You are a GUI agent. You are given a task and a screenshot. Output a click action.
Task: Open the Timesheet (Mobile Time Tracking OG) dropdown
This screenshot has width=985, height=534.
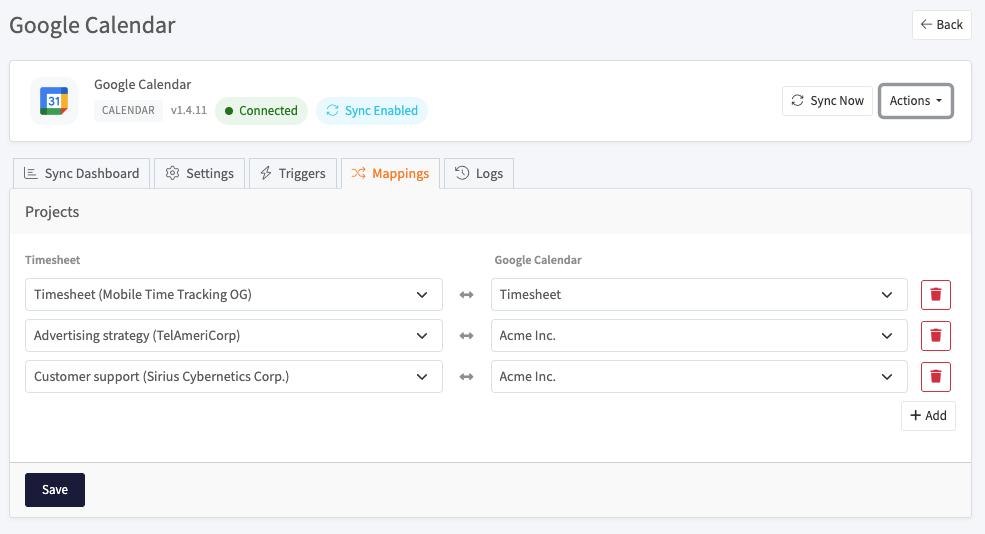tap(234, 295)
